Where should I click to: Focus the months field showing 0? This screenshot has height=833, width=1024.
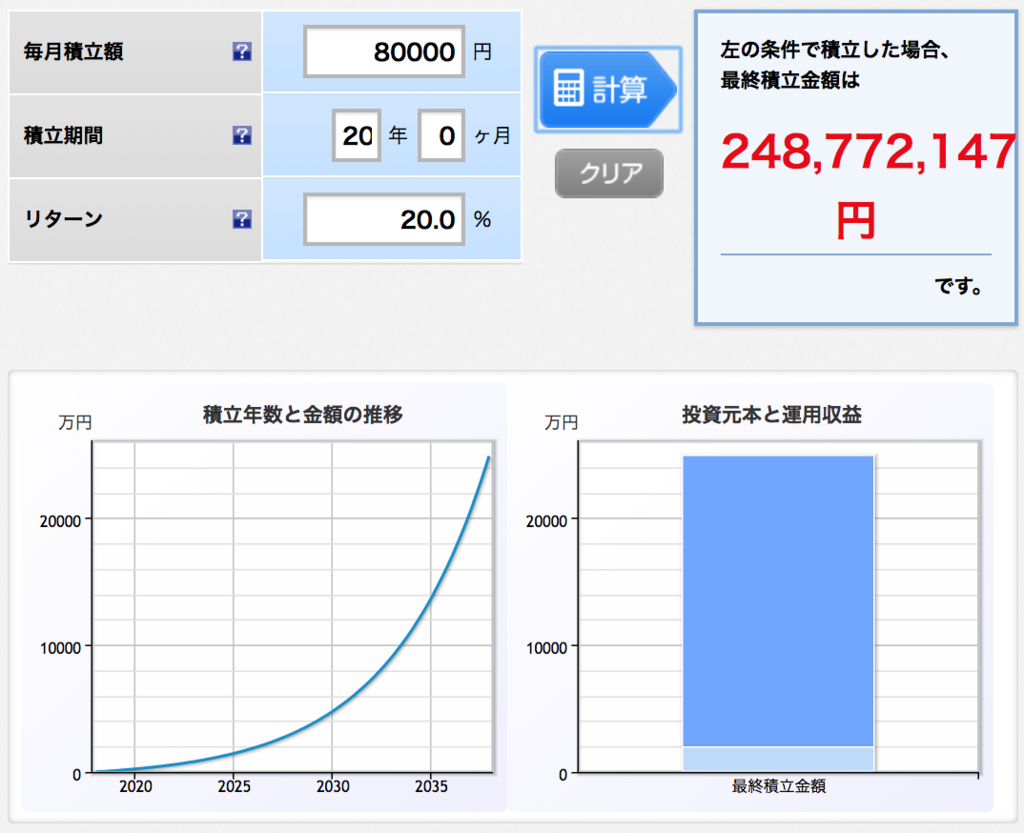tap(441, 135)
